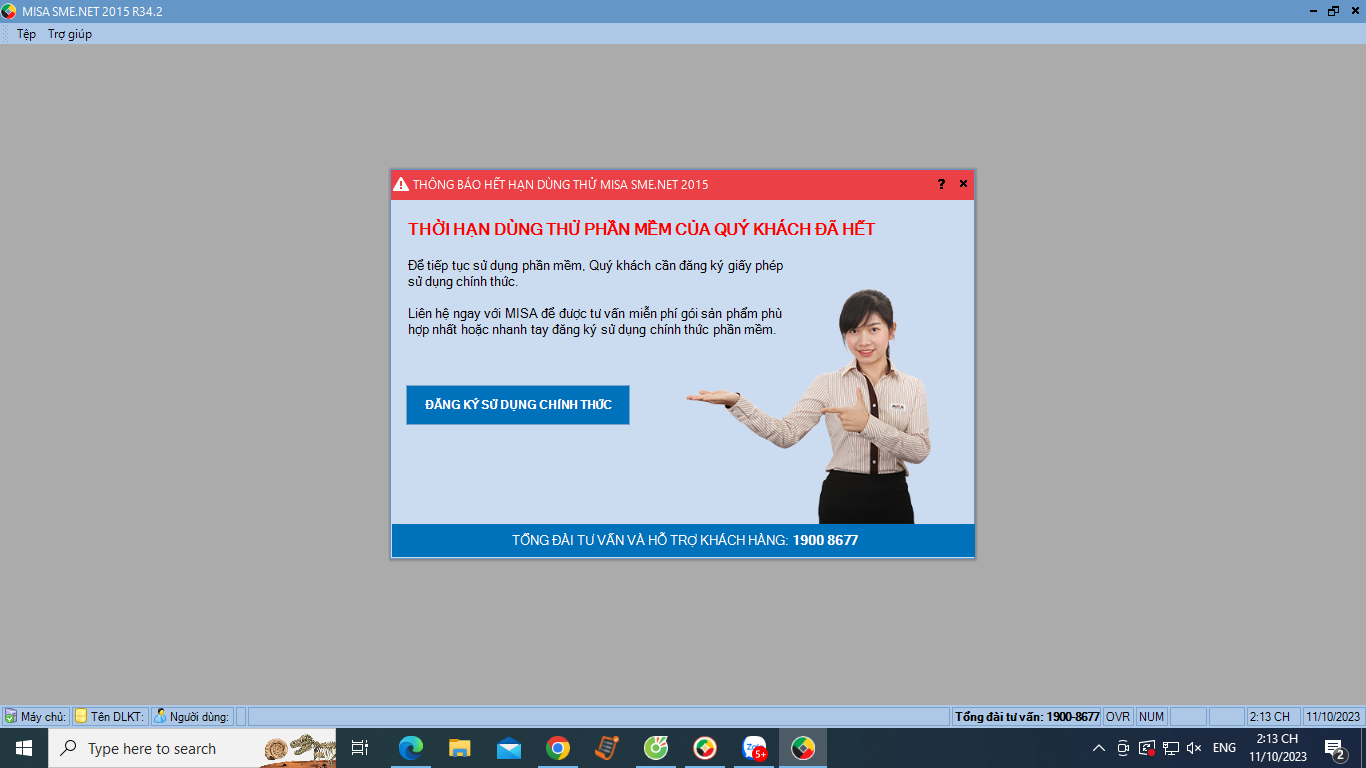
Task: Click the Type here to search box
Action: 192,748
